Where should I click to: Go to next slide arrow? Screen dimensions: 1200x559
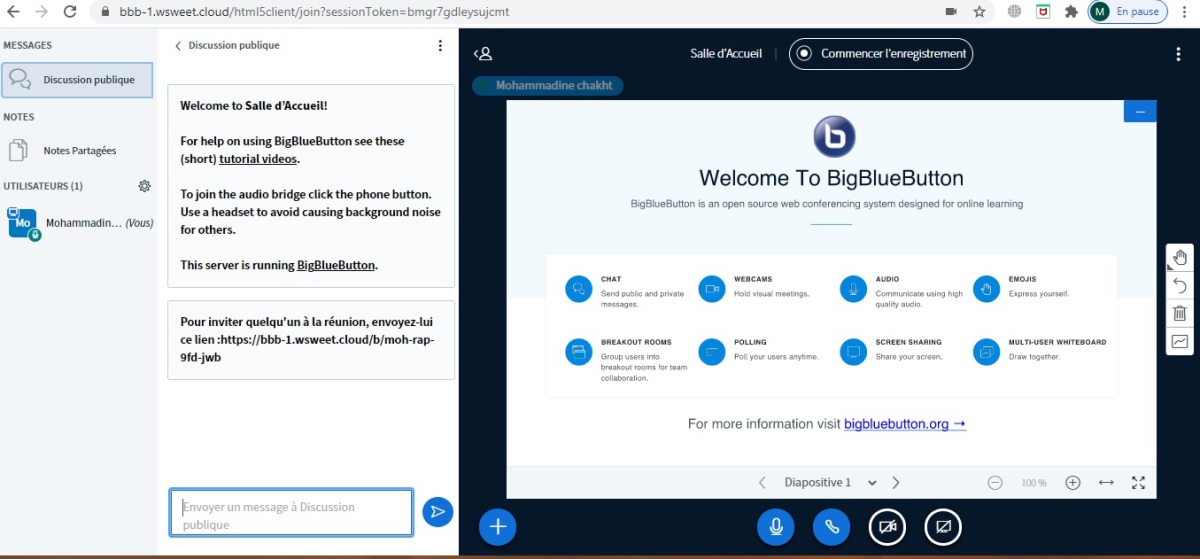coord(896,482)
